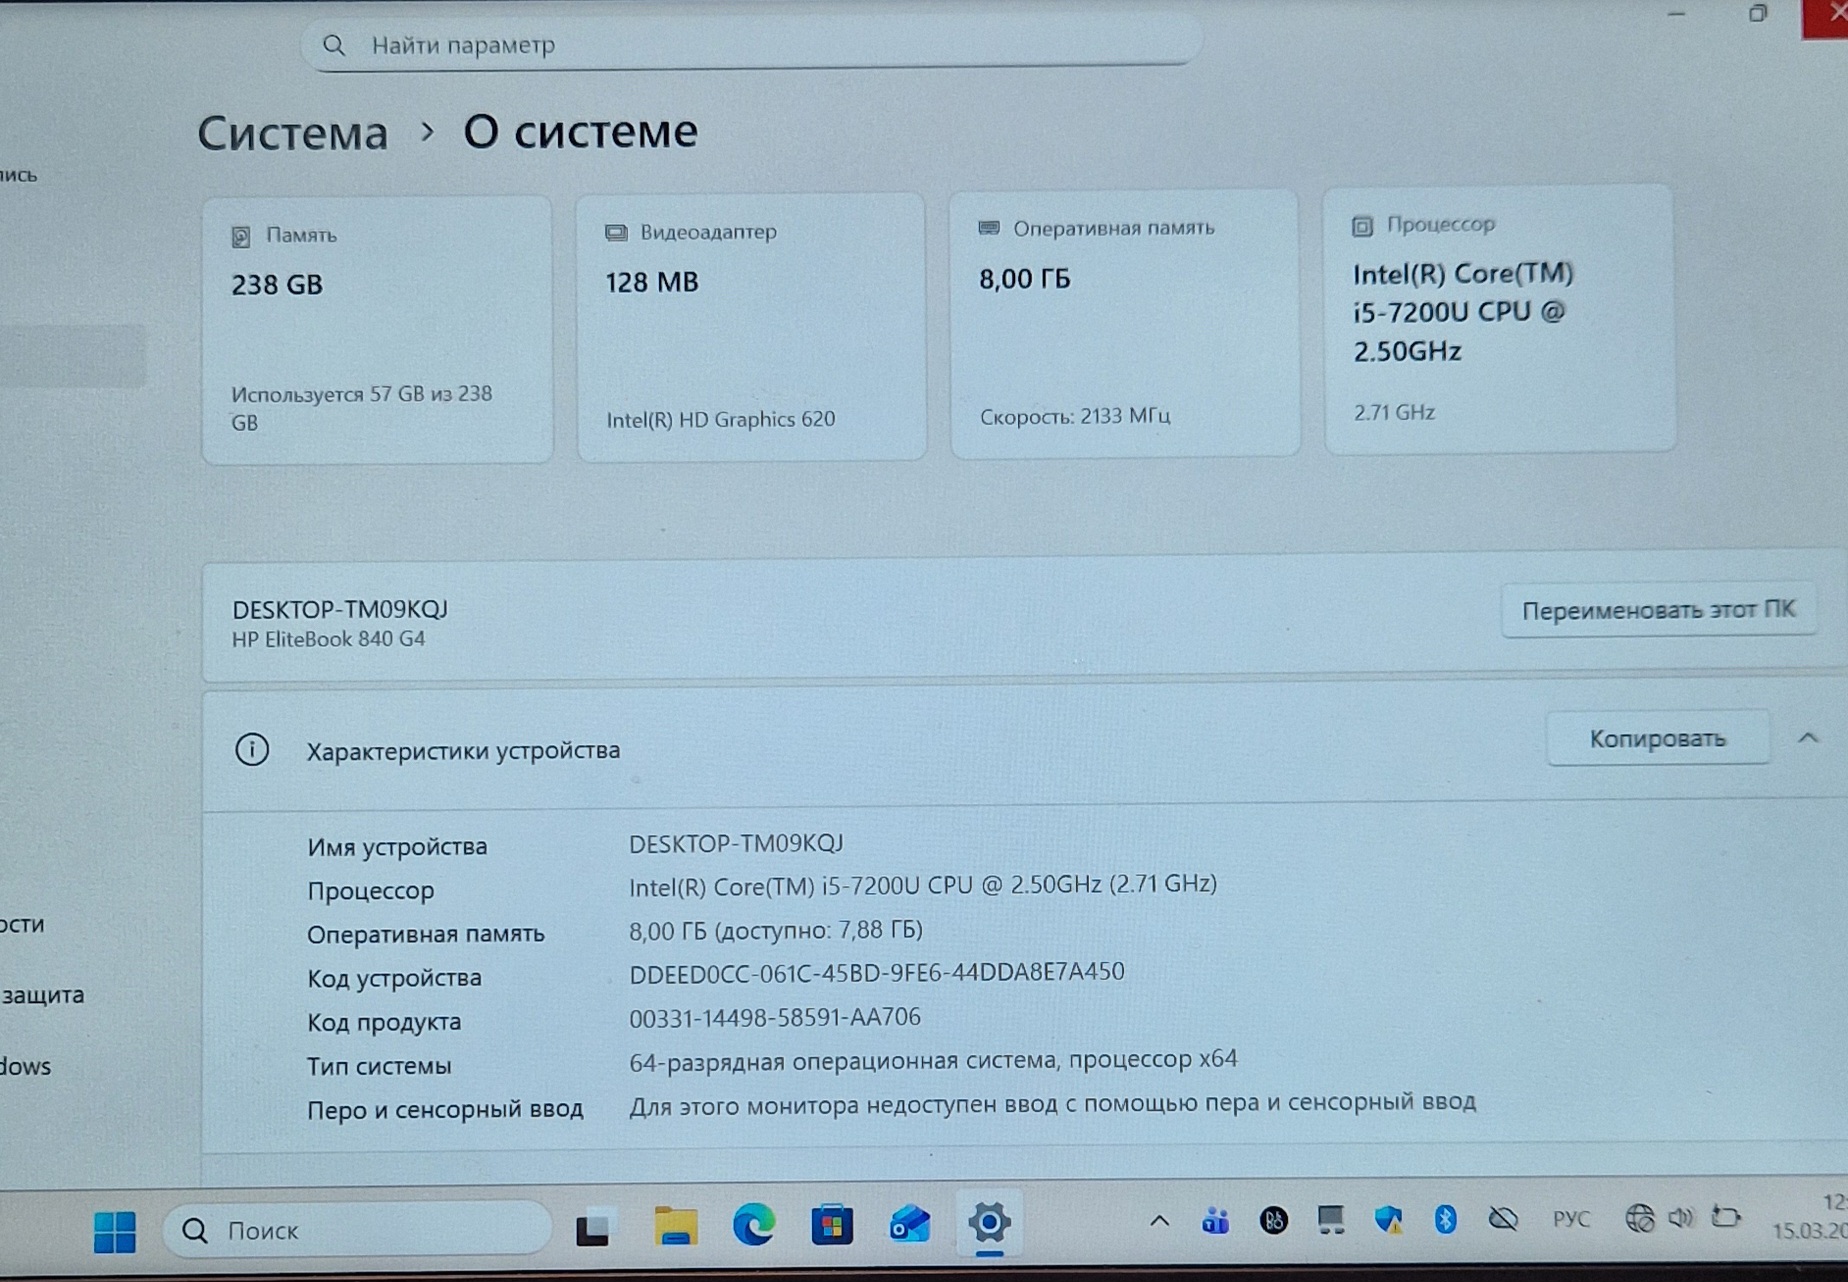The image size is (1848, 1282).
Task: Switch the РУС input language indicator
Action: point(1571,1219)
